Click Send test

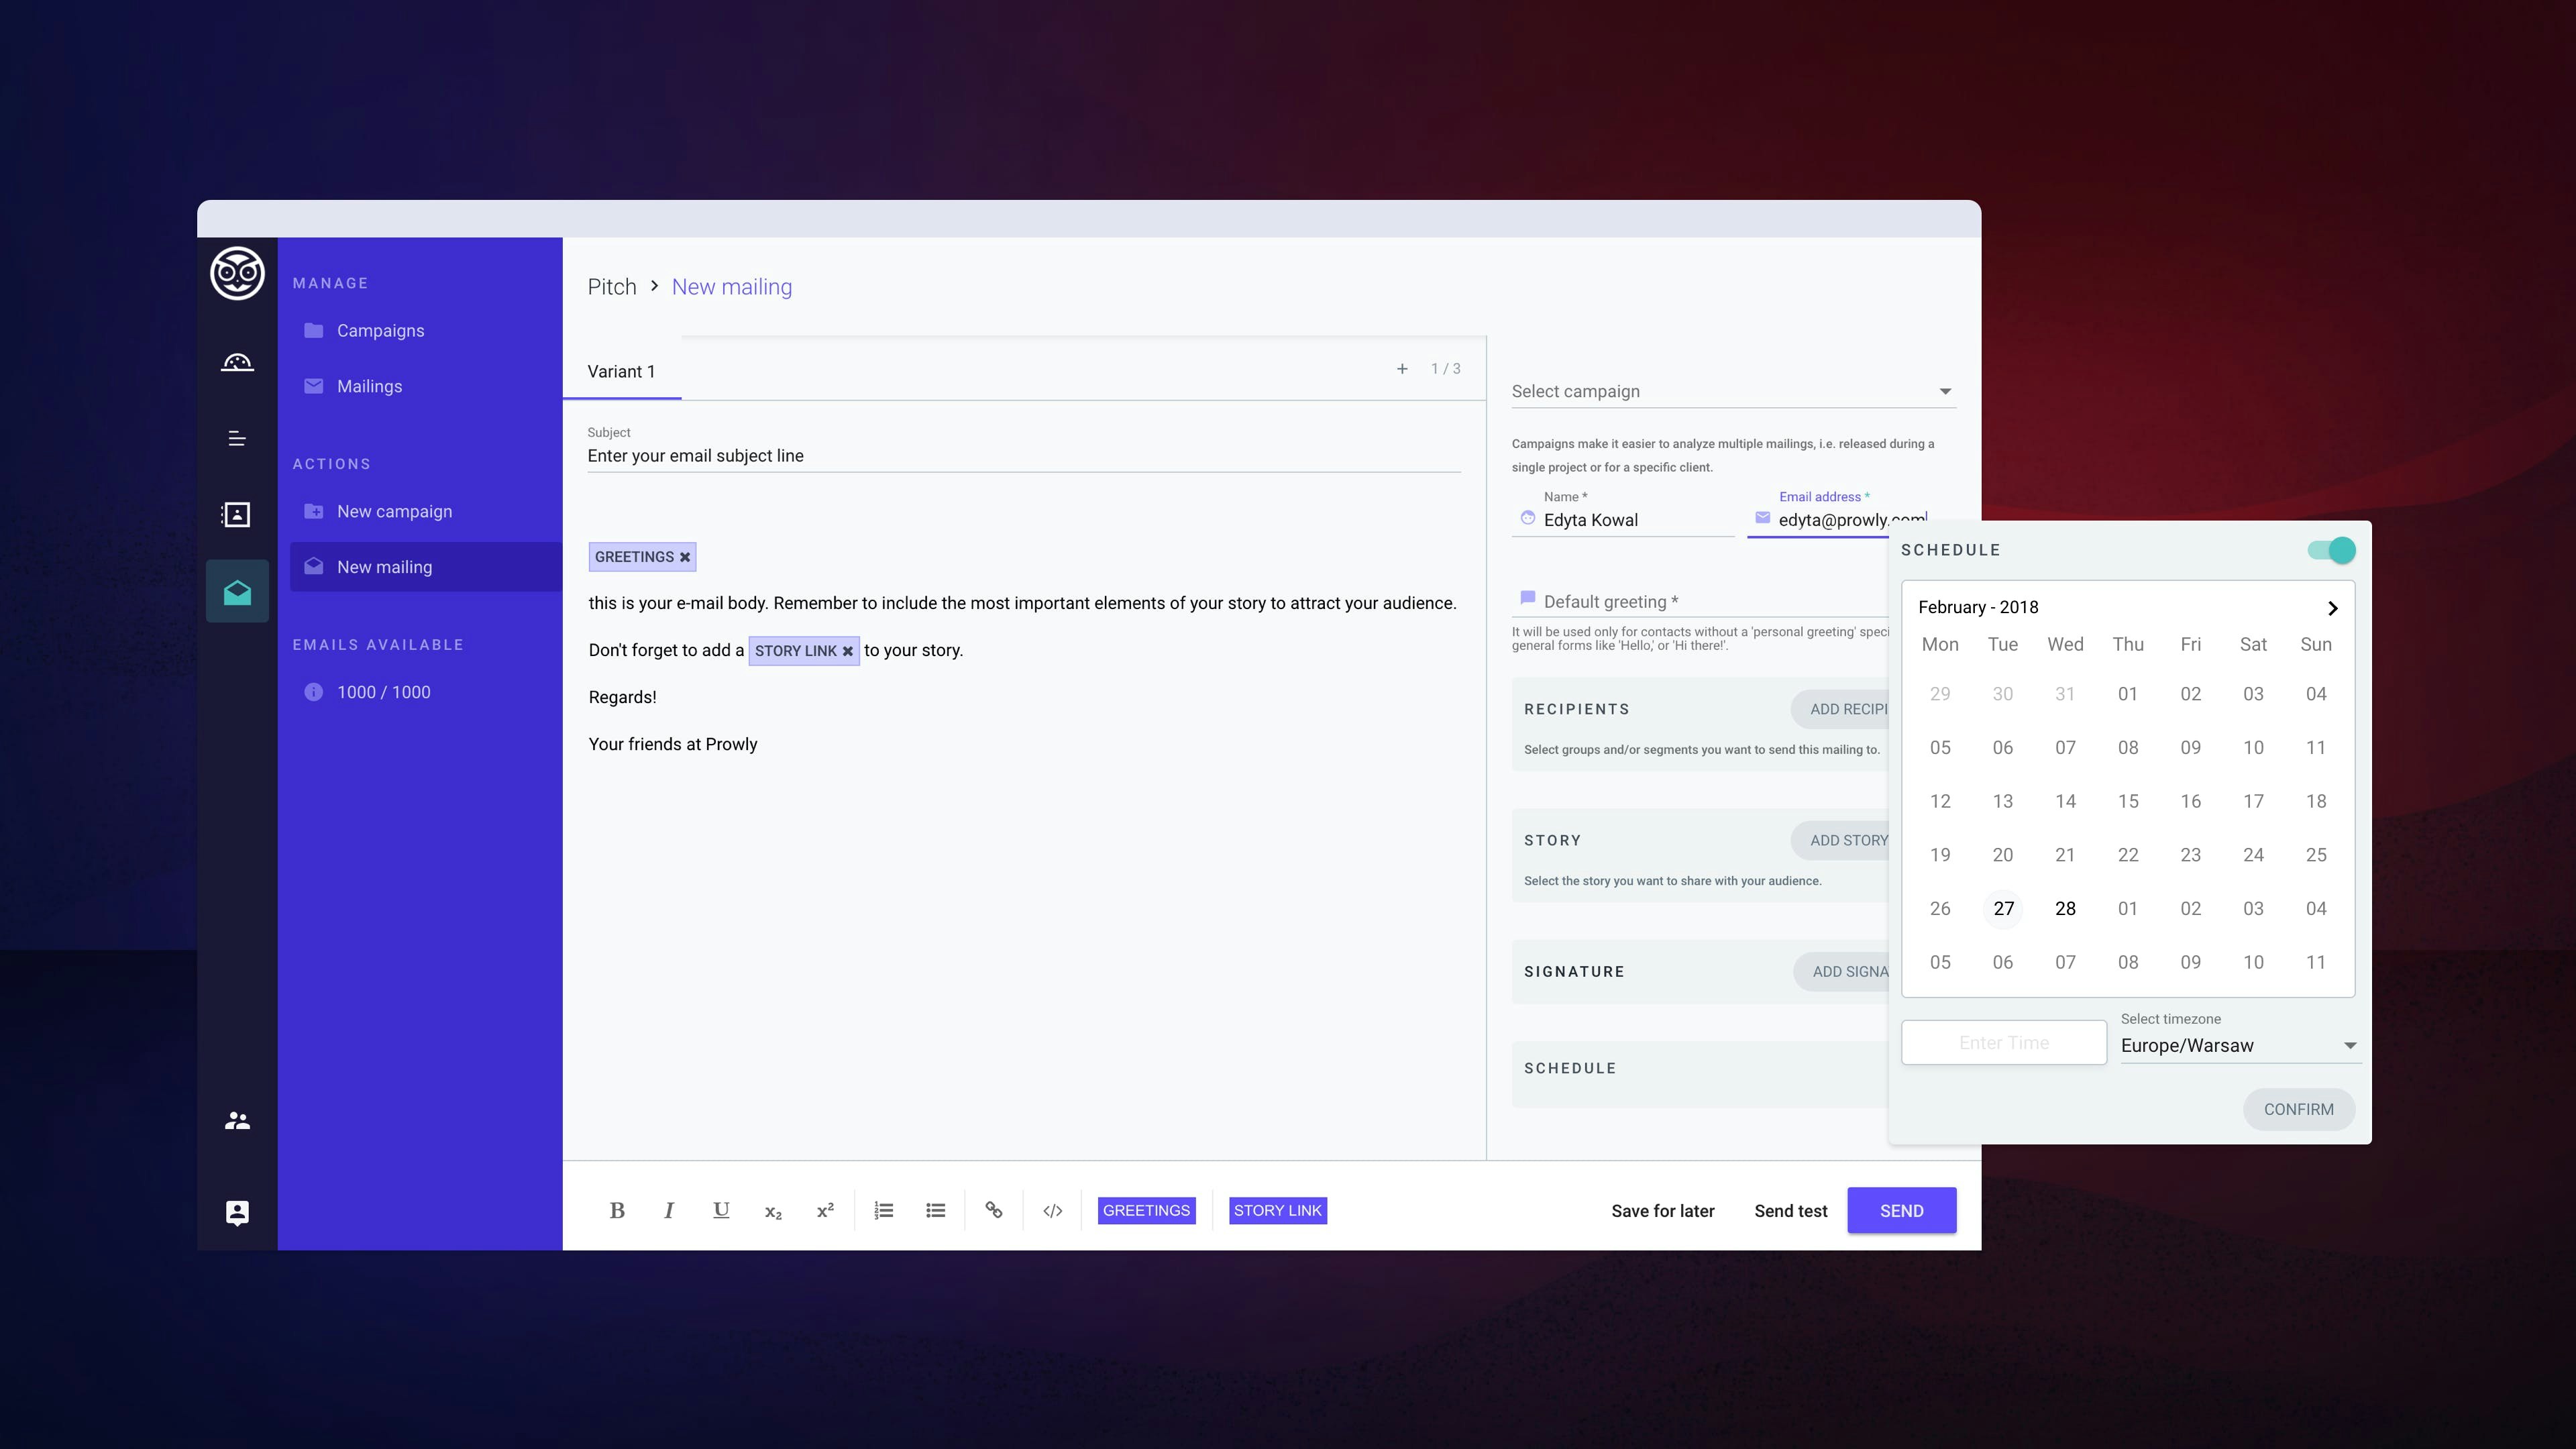point(1790,1211)
